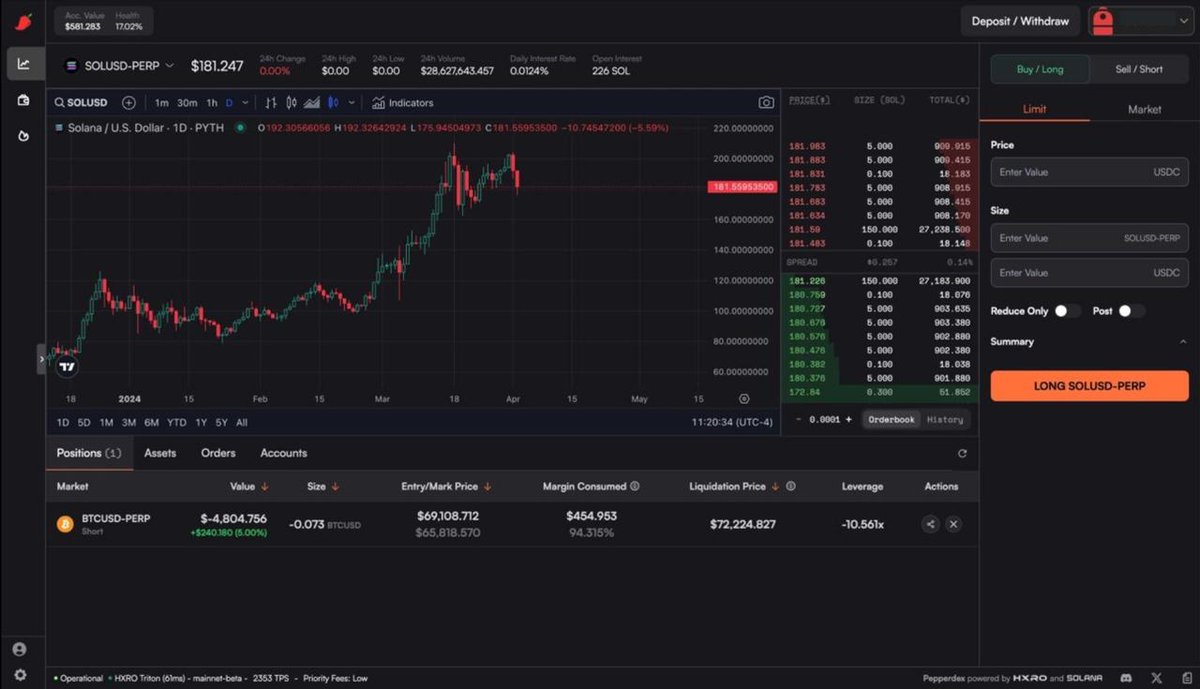Toggle the green PYTH data status dot

(240, 128)
